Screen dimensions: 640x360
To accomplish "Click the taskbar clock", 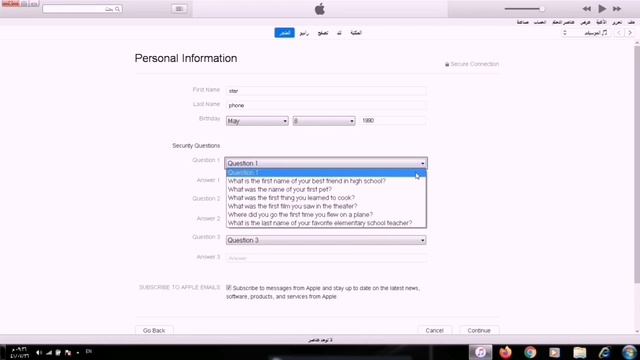I will [x=19, y=353].
